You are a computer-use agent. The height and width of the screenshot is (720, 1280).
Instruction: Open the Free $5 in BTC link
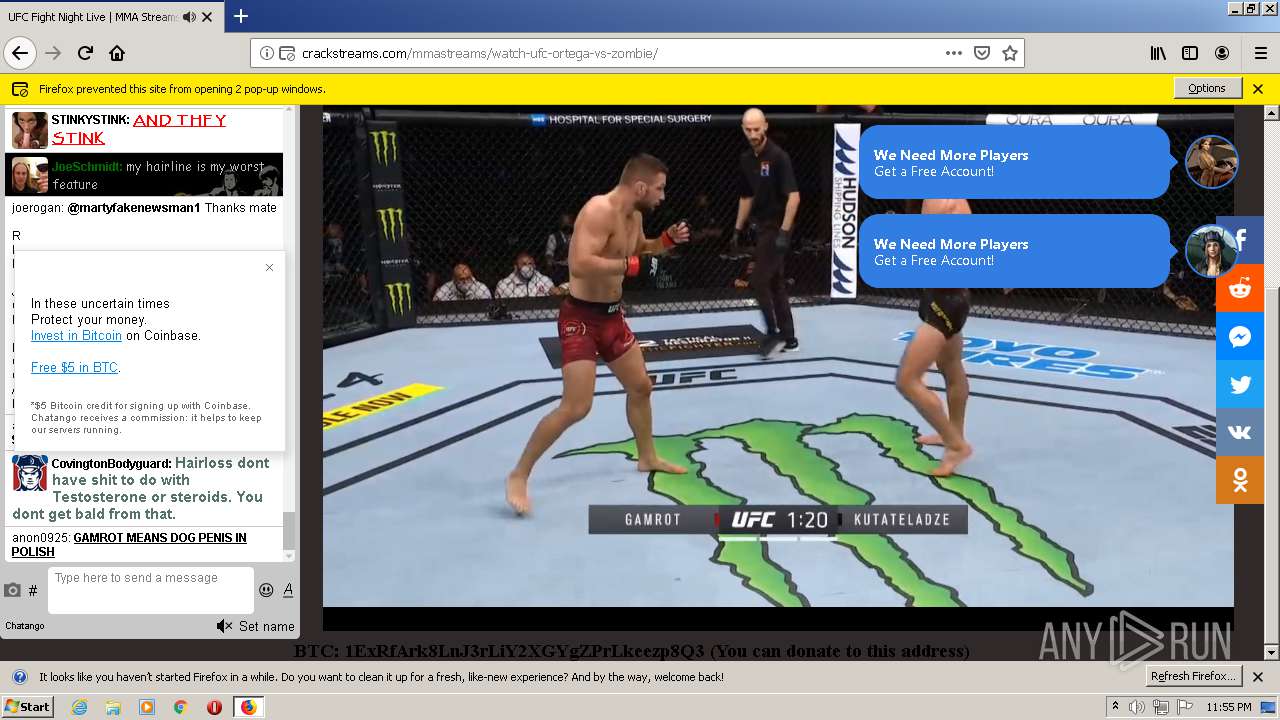pyautogui.click(x=75, y=368)
